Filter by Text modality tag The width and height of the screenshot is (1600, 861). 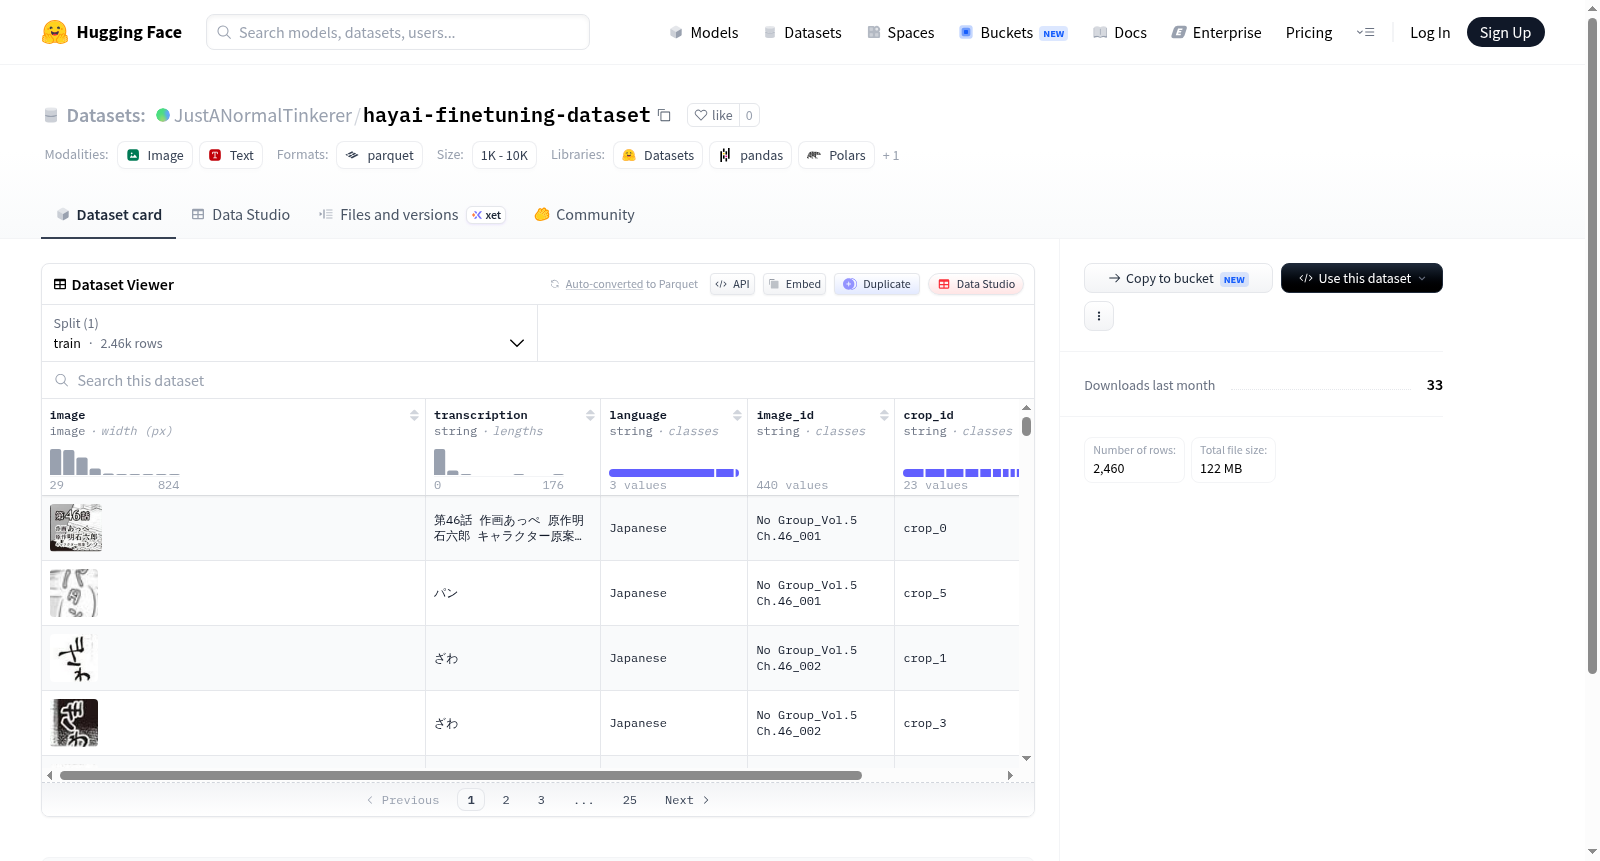tap(231, 155)
